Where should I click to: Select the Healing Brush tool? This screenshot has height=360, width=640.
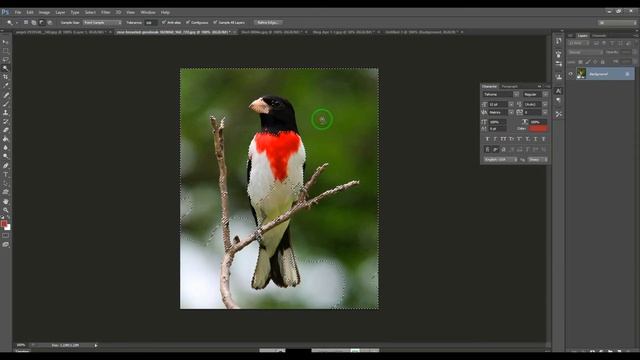tap(5, 95)
